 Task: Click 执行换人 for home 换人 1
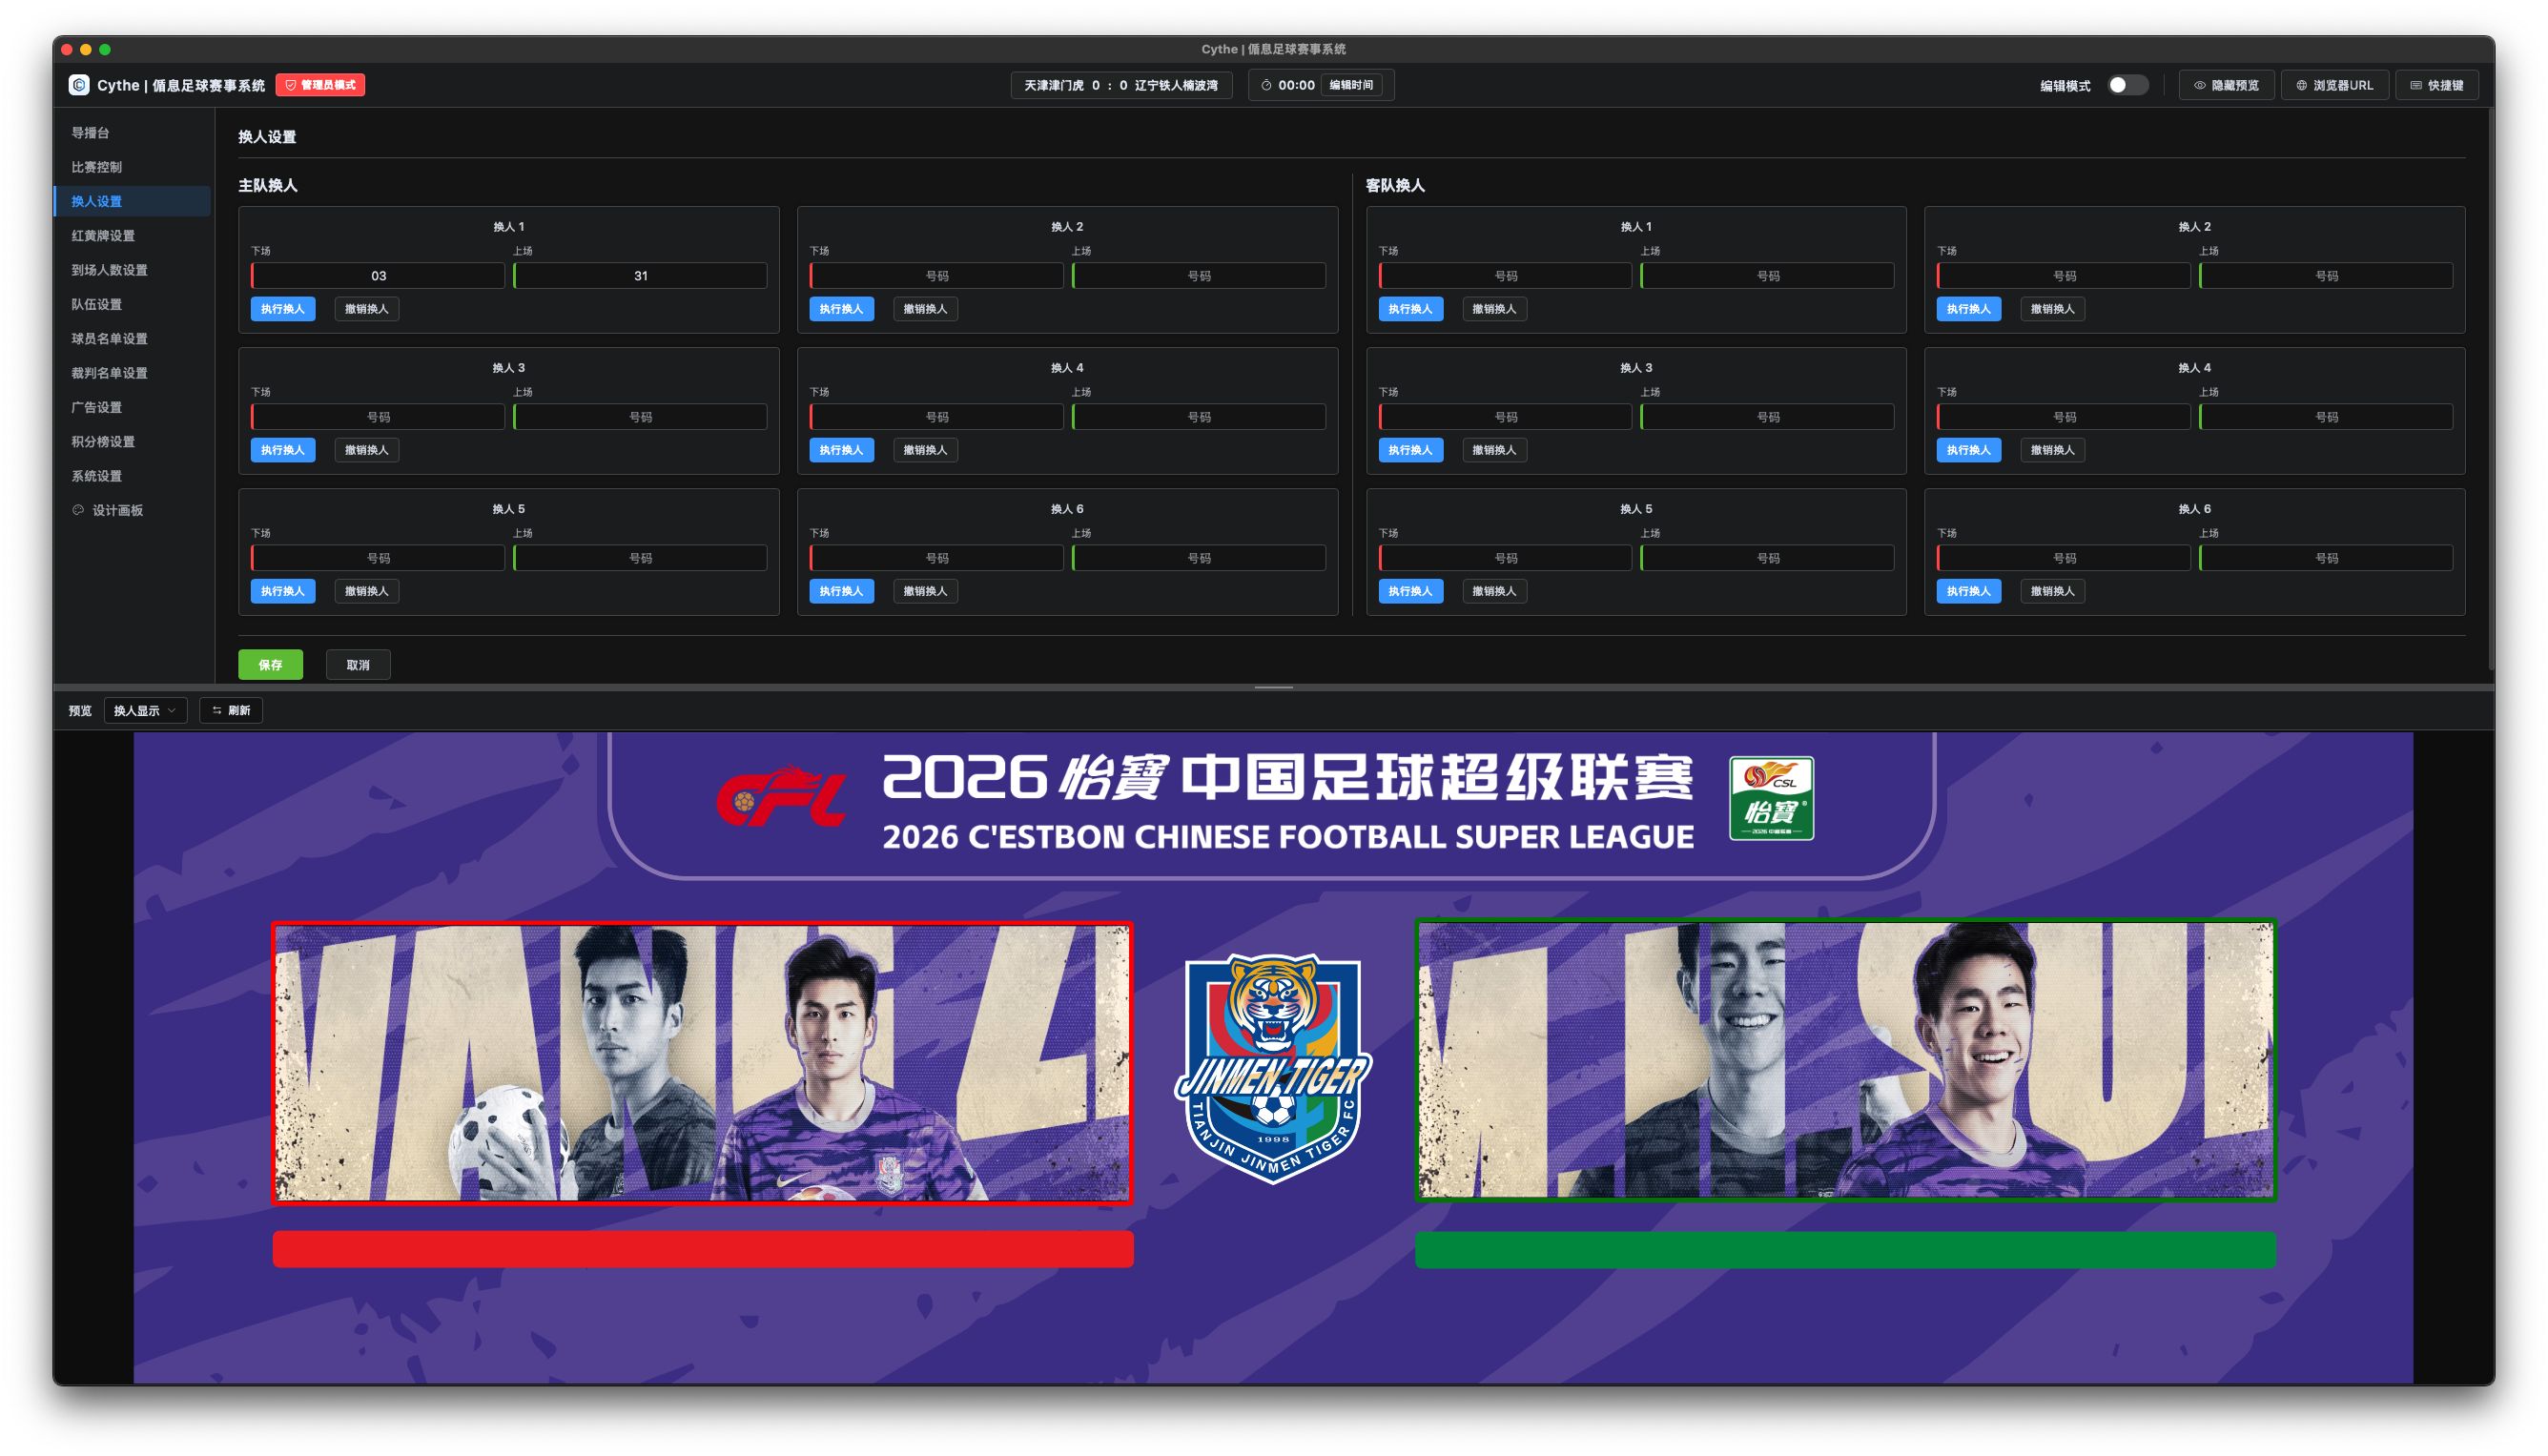[283, 309]
